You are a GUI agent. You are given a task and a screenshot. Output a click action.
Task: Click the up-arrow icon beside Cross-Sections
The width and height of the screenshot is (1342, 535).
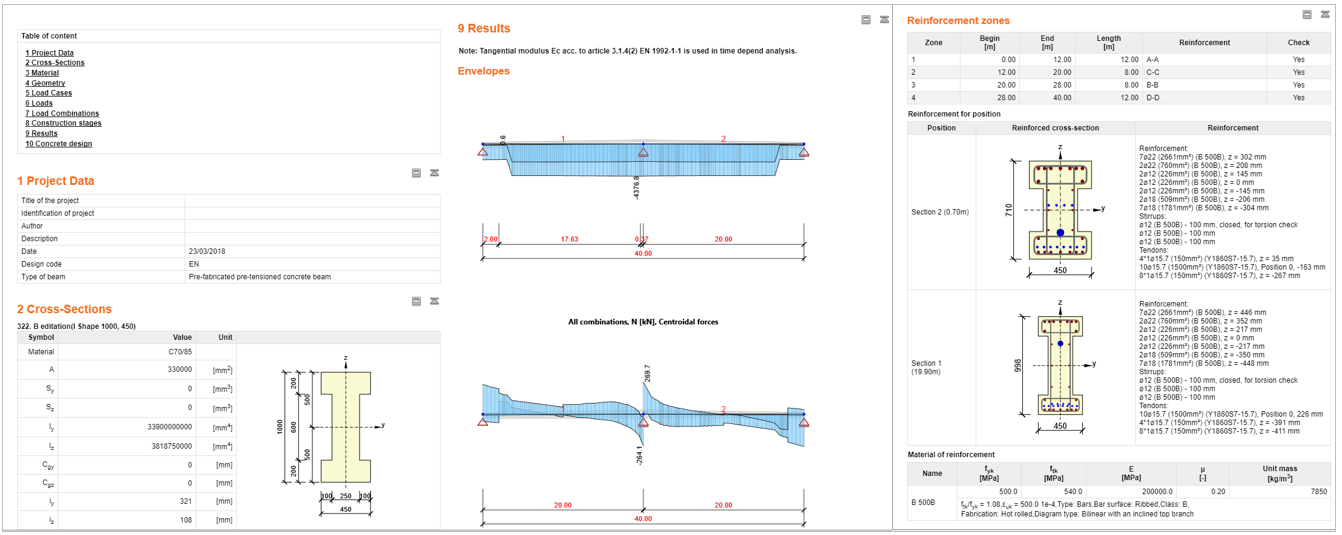click(x=434, y=301)
